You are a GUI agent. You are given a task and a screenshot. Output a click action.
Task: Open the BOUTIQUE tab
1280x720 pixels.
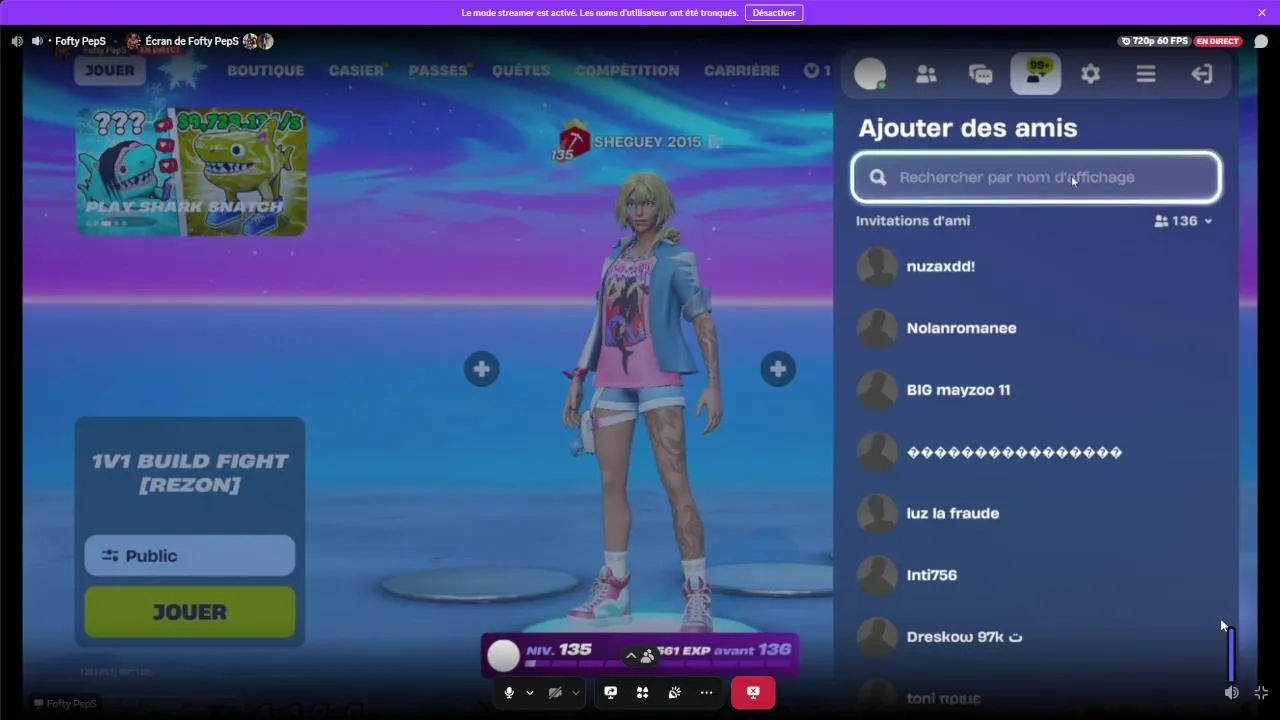coord(265,70)
